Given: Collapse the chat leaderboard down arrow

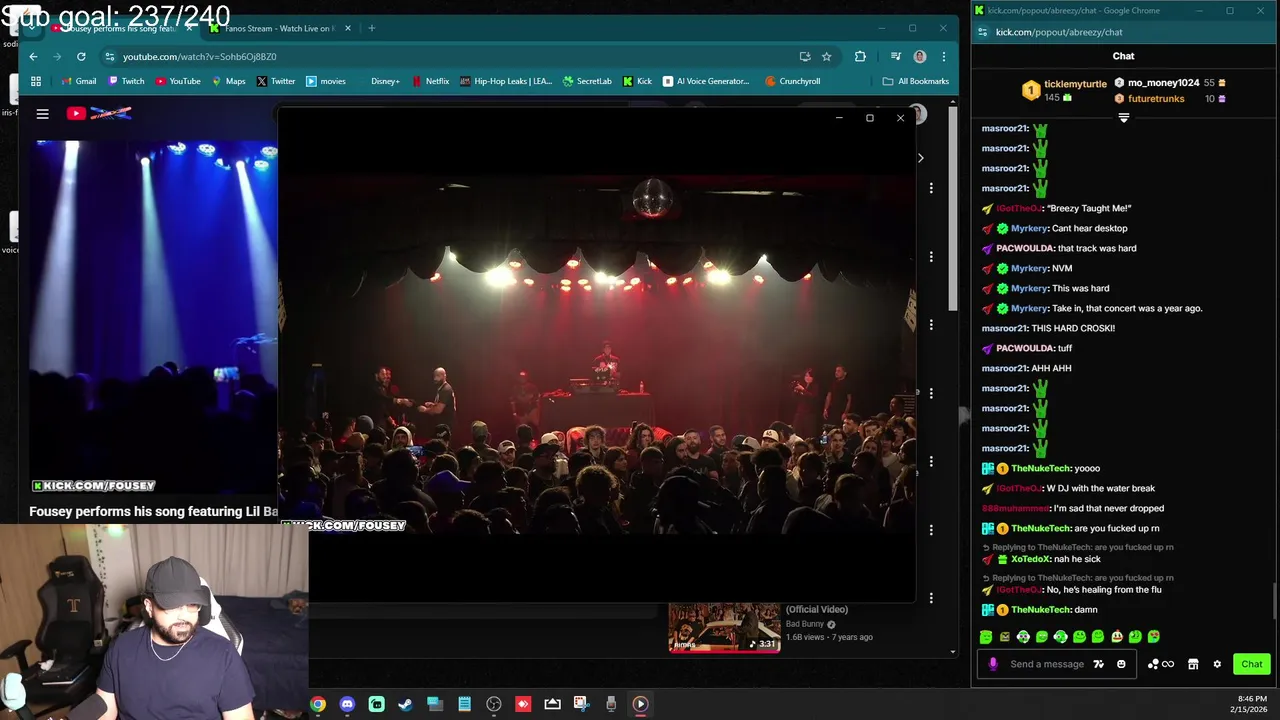Looking at the screenshot, I should pyautogui.click(x=1123, y=118).
